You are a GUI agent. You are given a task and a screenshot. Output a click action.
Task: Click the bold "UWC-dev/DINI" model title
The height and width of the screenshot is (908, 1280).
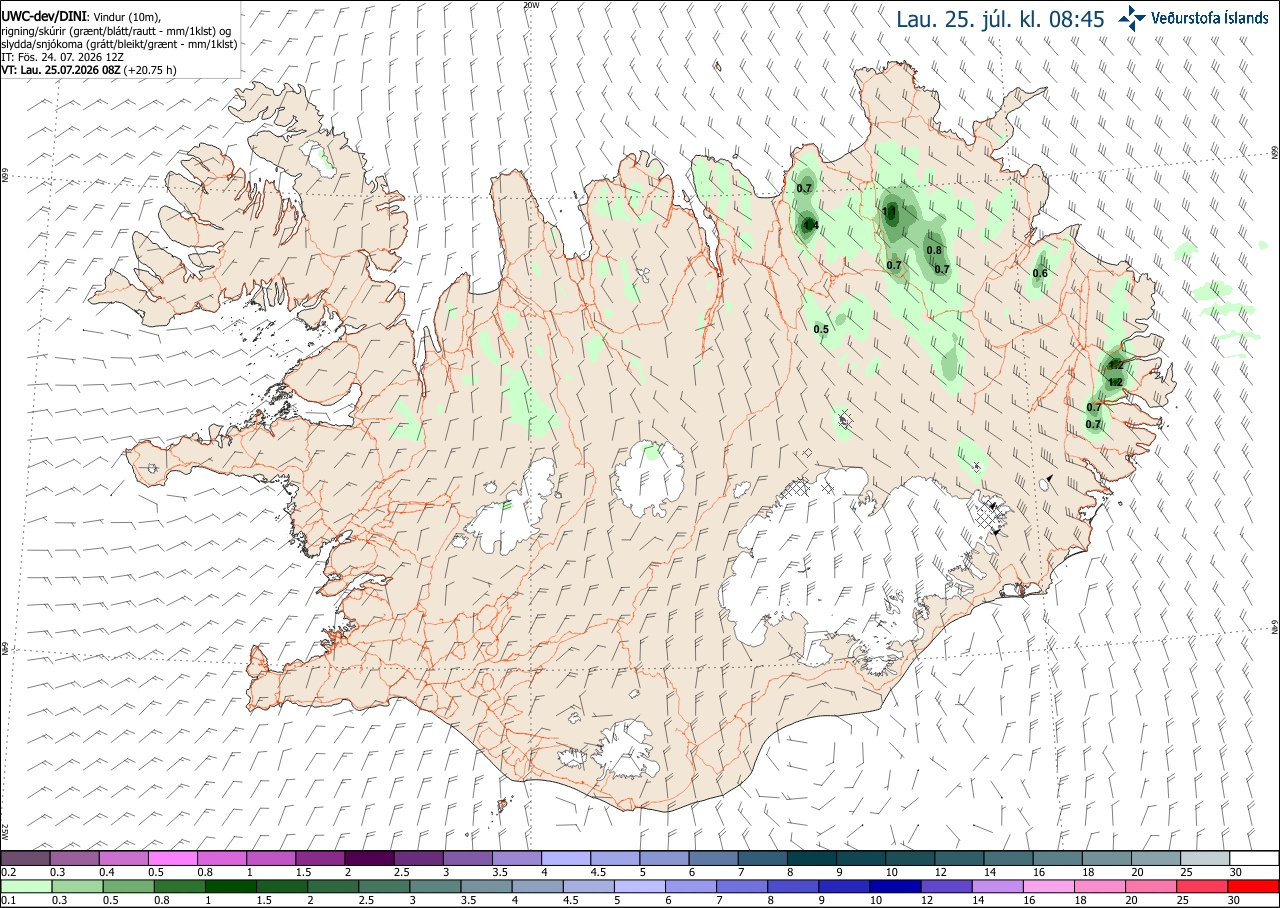[x=44, y=17]
